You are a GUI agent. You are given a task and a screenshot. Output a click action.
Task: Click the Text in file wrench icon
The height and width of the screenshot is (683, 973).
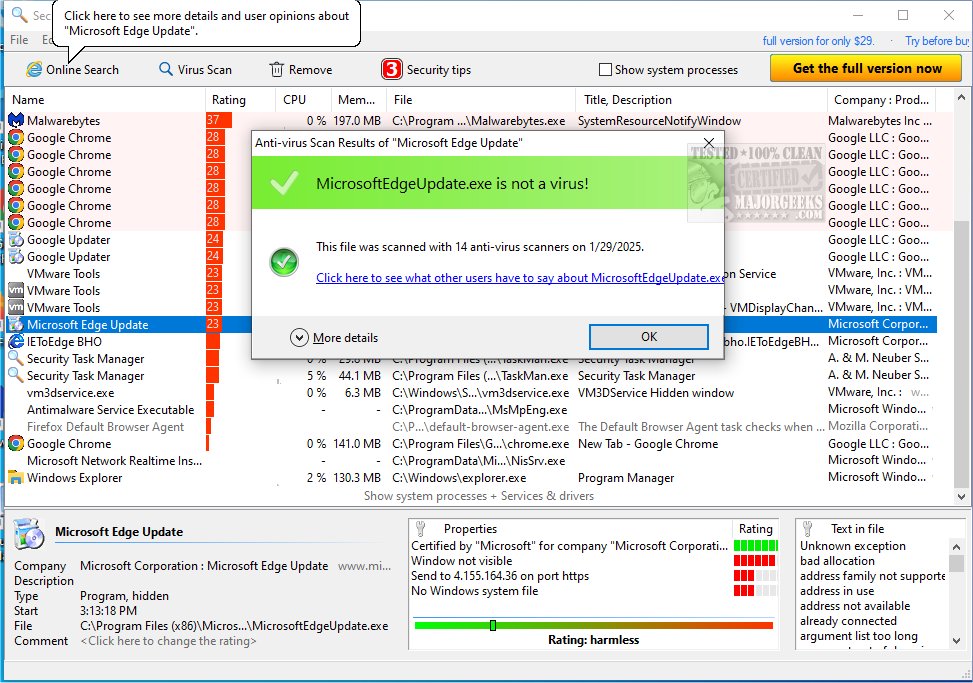click(807, 529)
